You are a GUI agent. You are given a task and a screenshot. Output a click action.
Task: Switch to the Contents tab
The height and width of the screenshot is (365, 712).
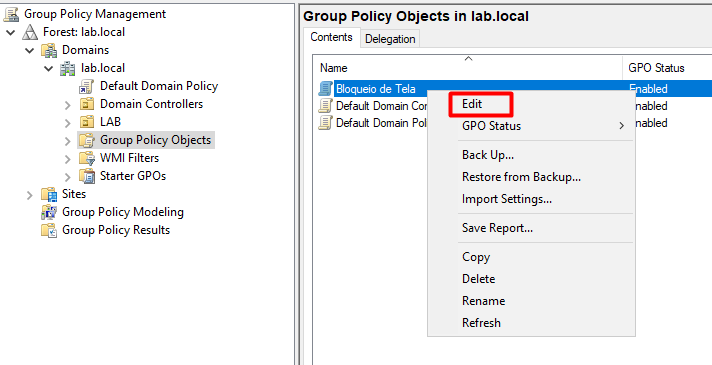pos(331,37)
